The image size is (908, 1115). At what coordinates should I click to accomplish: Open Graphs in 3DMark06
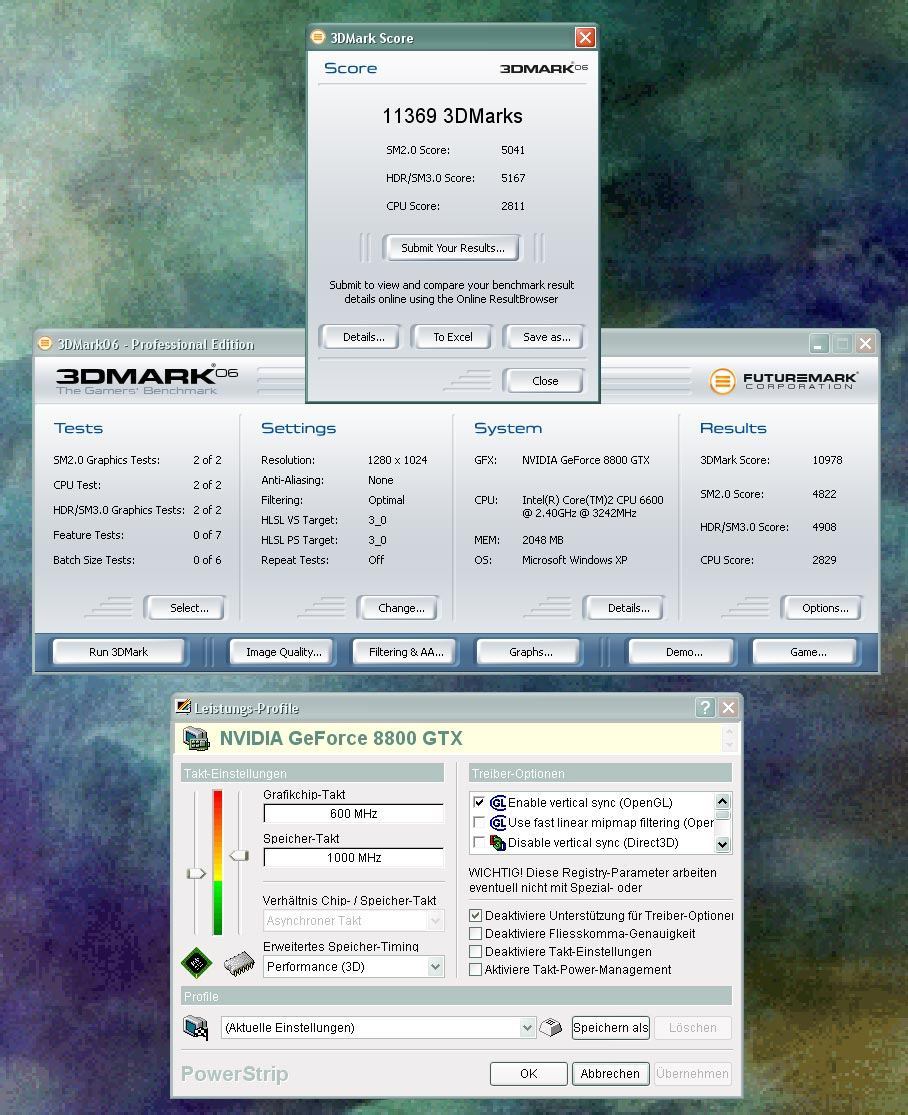click(x=530, y=652)
